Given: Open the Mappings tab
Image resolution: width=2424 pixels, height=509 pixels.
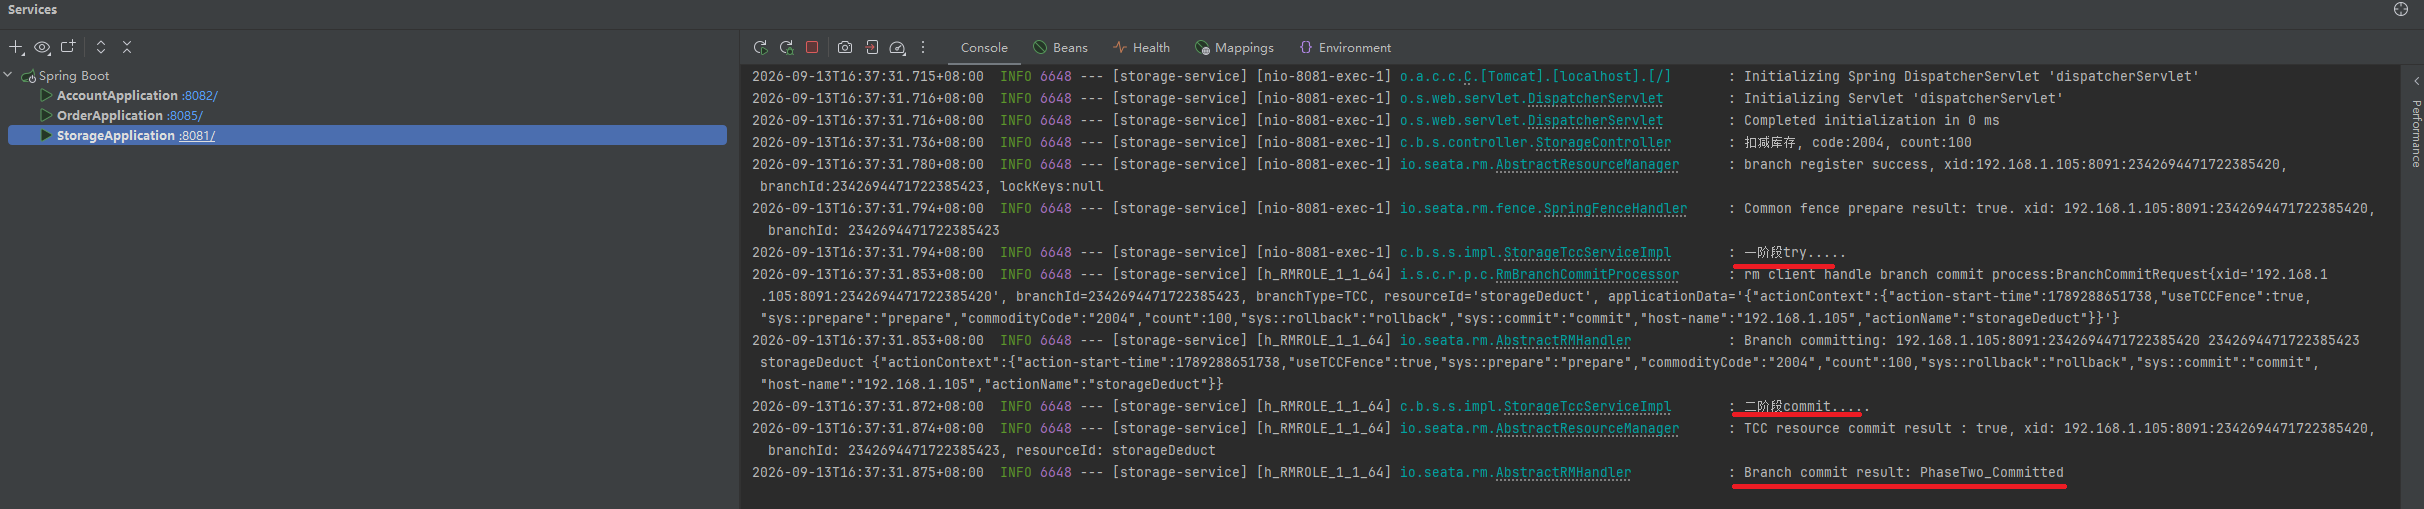Looking at the screenshot, I should pyautogui.click(x=1234, y=47).
